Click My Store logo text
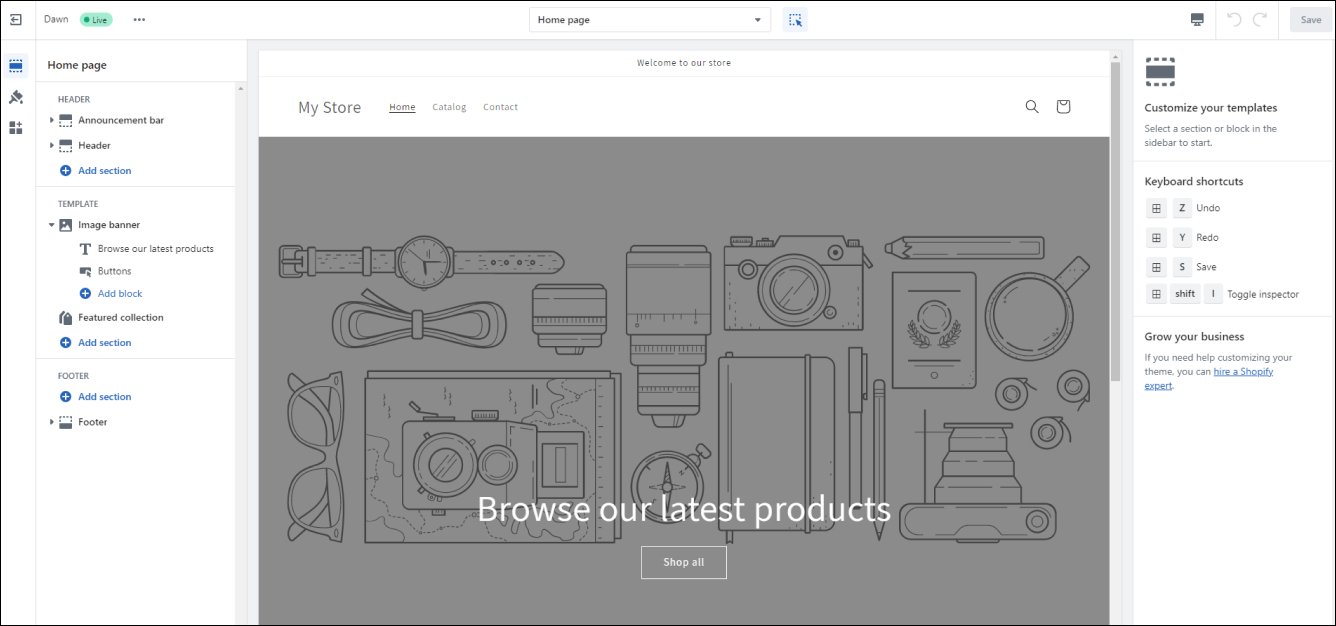Image resolution: width=1336 pixels, height=626 pixels. click(x=329, y=107)
